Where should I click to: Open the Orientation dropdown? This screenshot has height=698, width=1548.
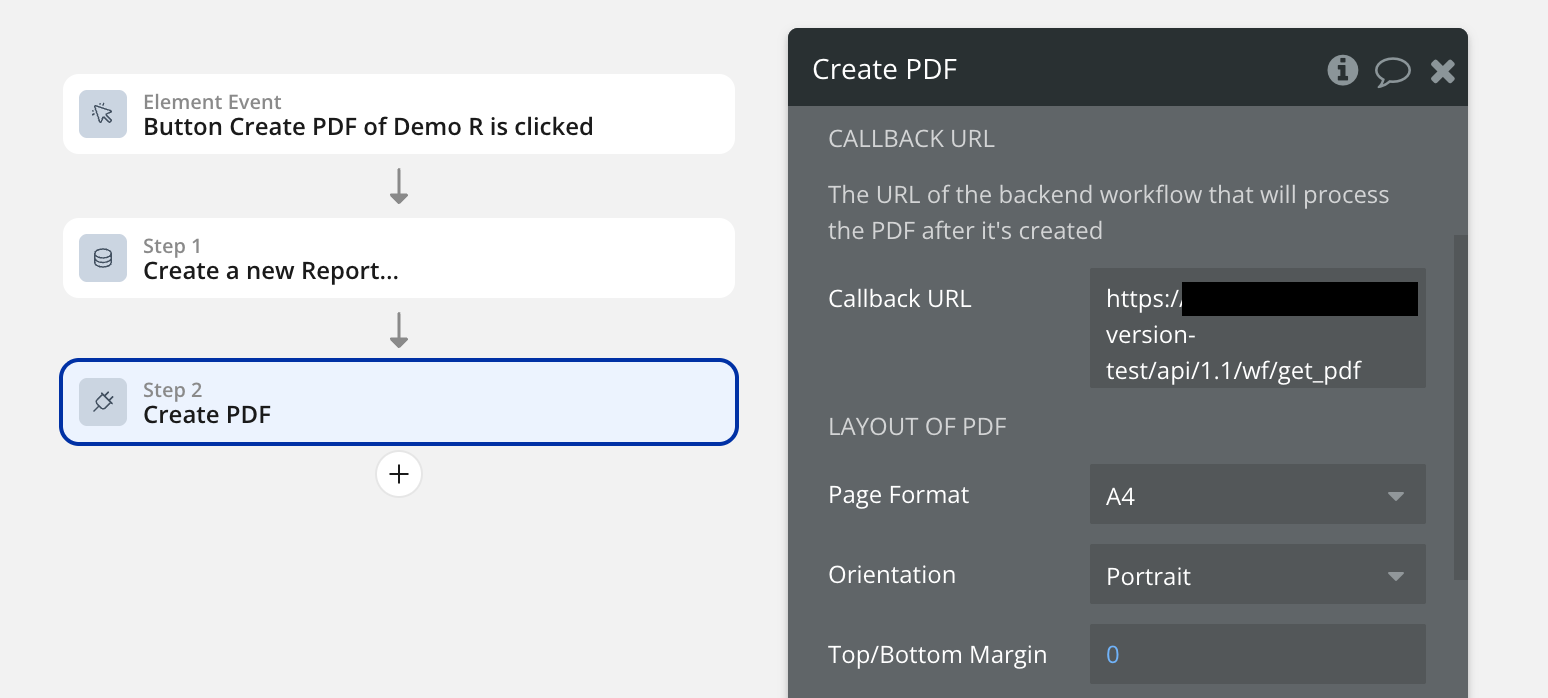pyautogui.click(x=1257, y=575)
